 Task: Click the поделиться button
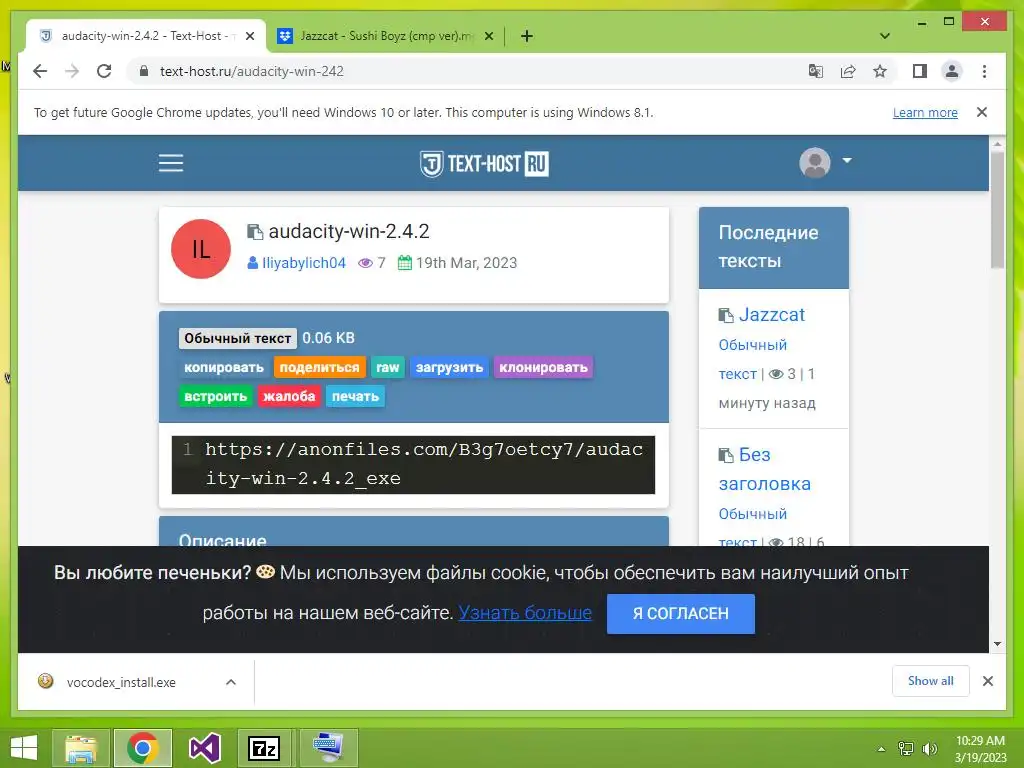(x=319, y=367)
